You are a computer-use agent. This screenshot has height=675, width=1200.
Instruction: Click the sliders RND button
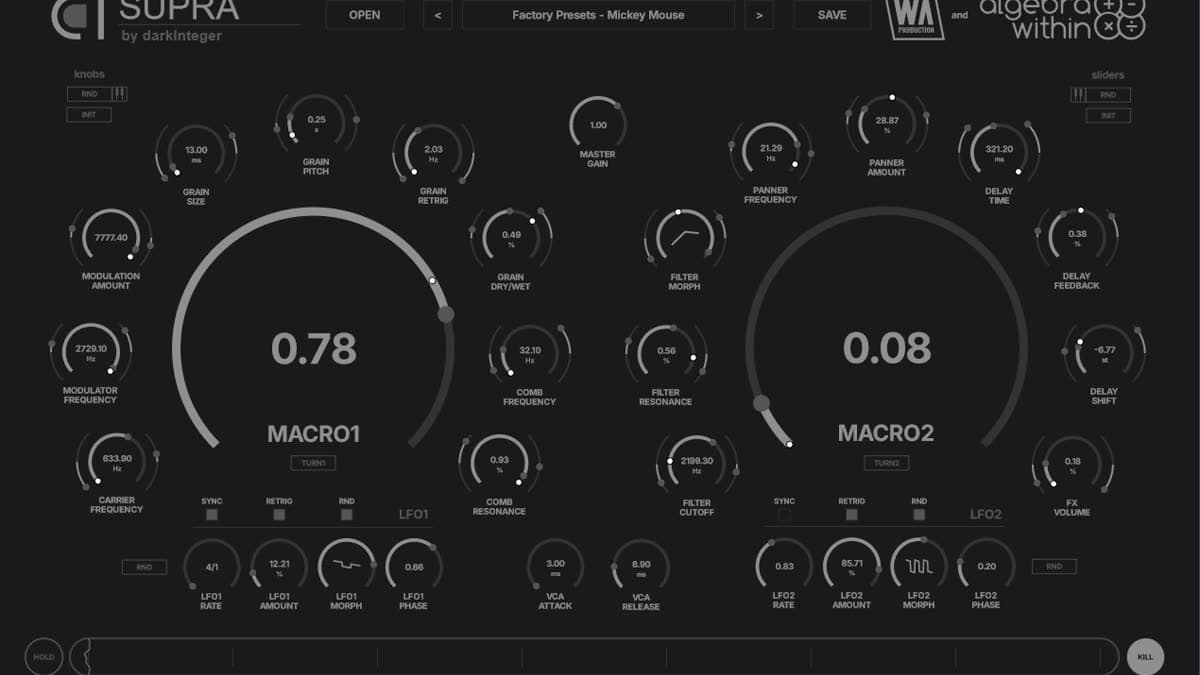tap(1108, 95)
